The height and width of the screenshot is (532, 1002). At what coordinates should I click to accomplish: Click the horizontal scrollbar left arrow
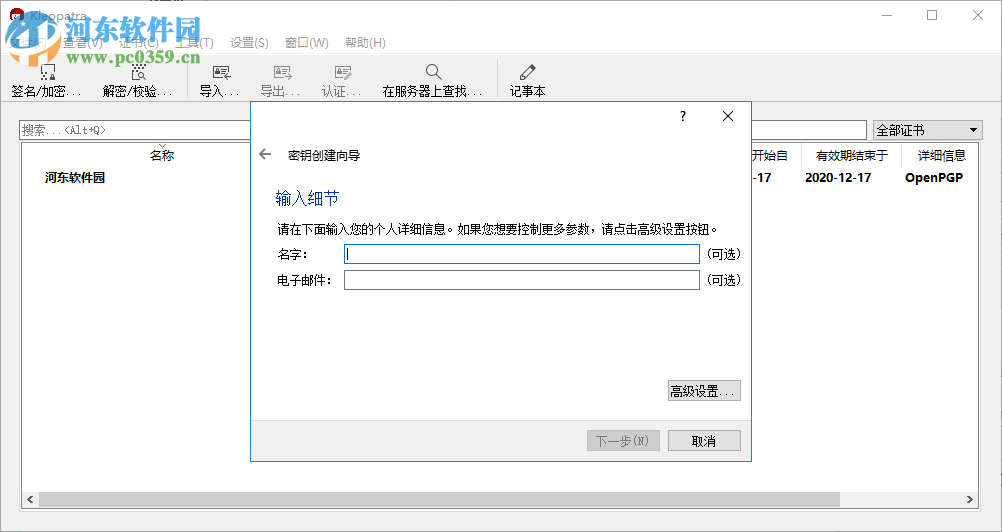(29, 499)
